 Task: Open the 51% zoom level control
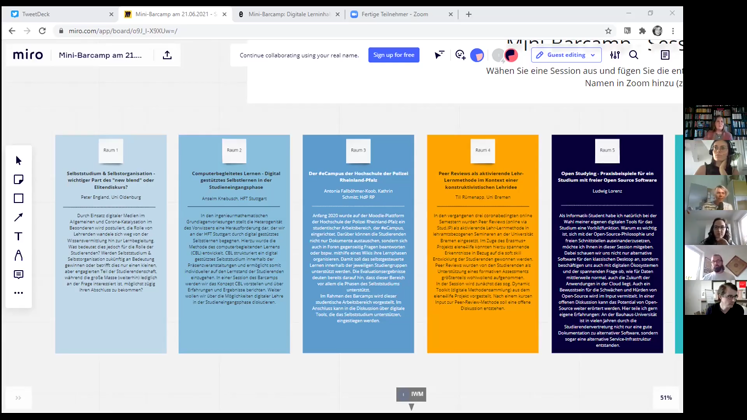pyautogui.click(x=665, y=397)
